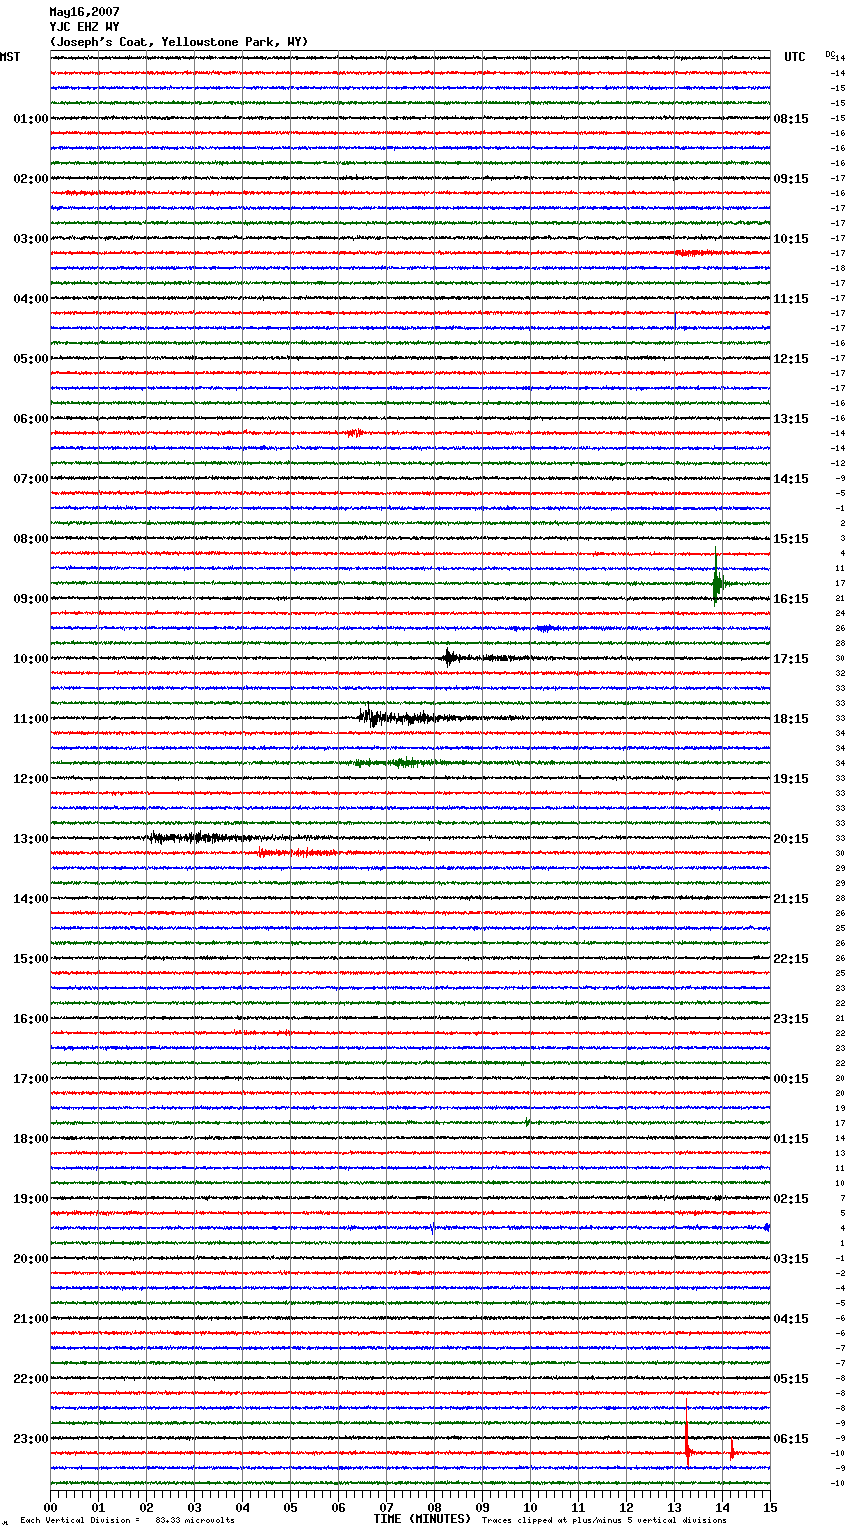Click the TIME (MINUTES) axis title
Viewport: 850px width, 1534px height.
[x=422, y=1519]
